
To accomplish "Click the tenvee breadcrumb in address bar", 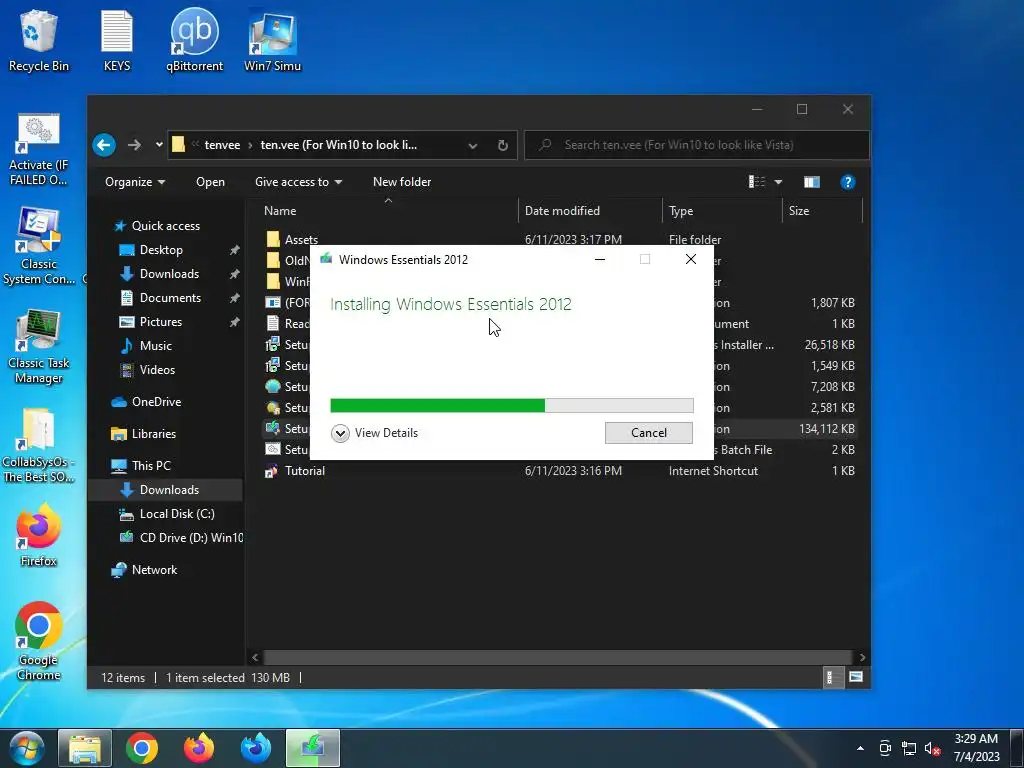I will 222,145.
